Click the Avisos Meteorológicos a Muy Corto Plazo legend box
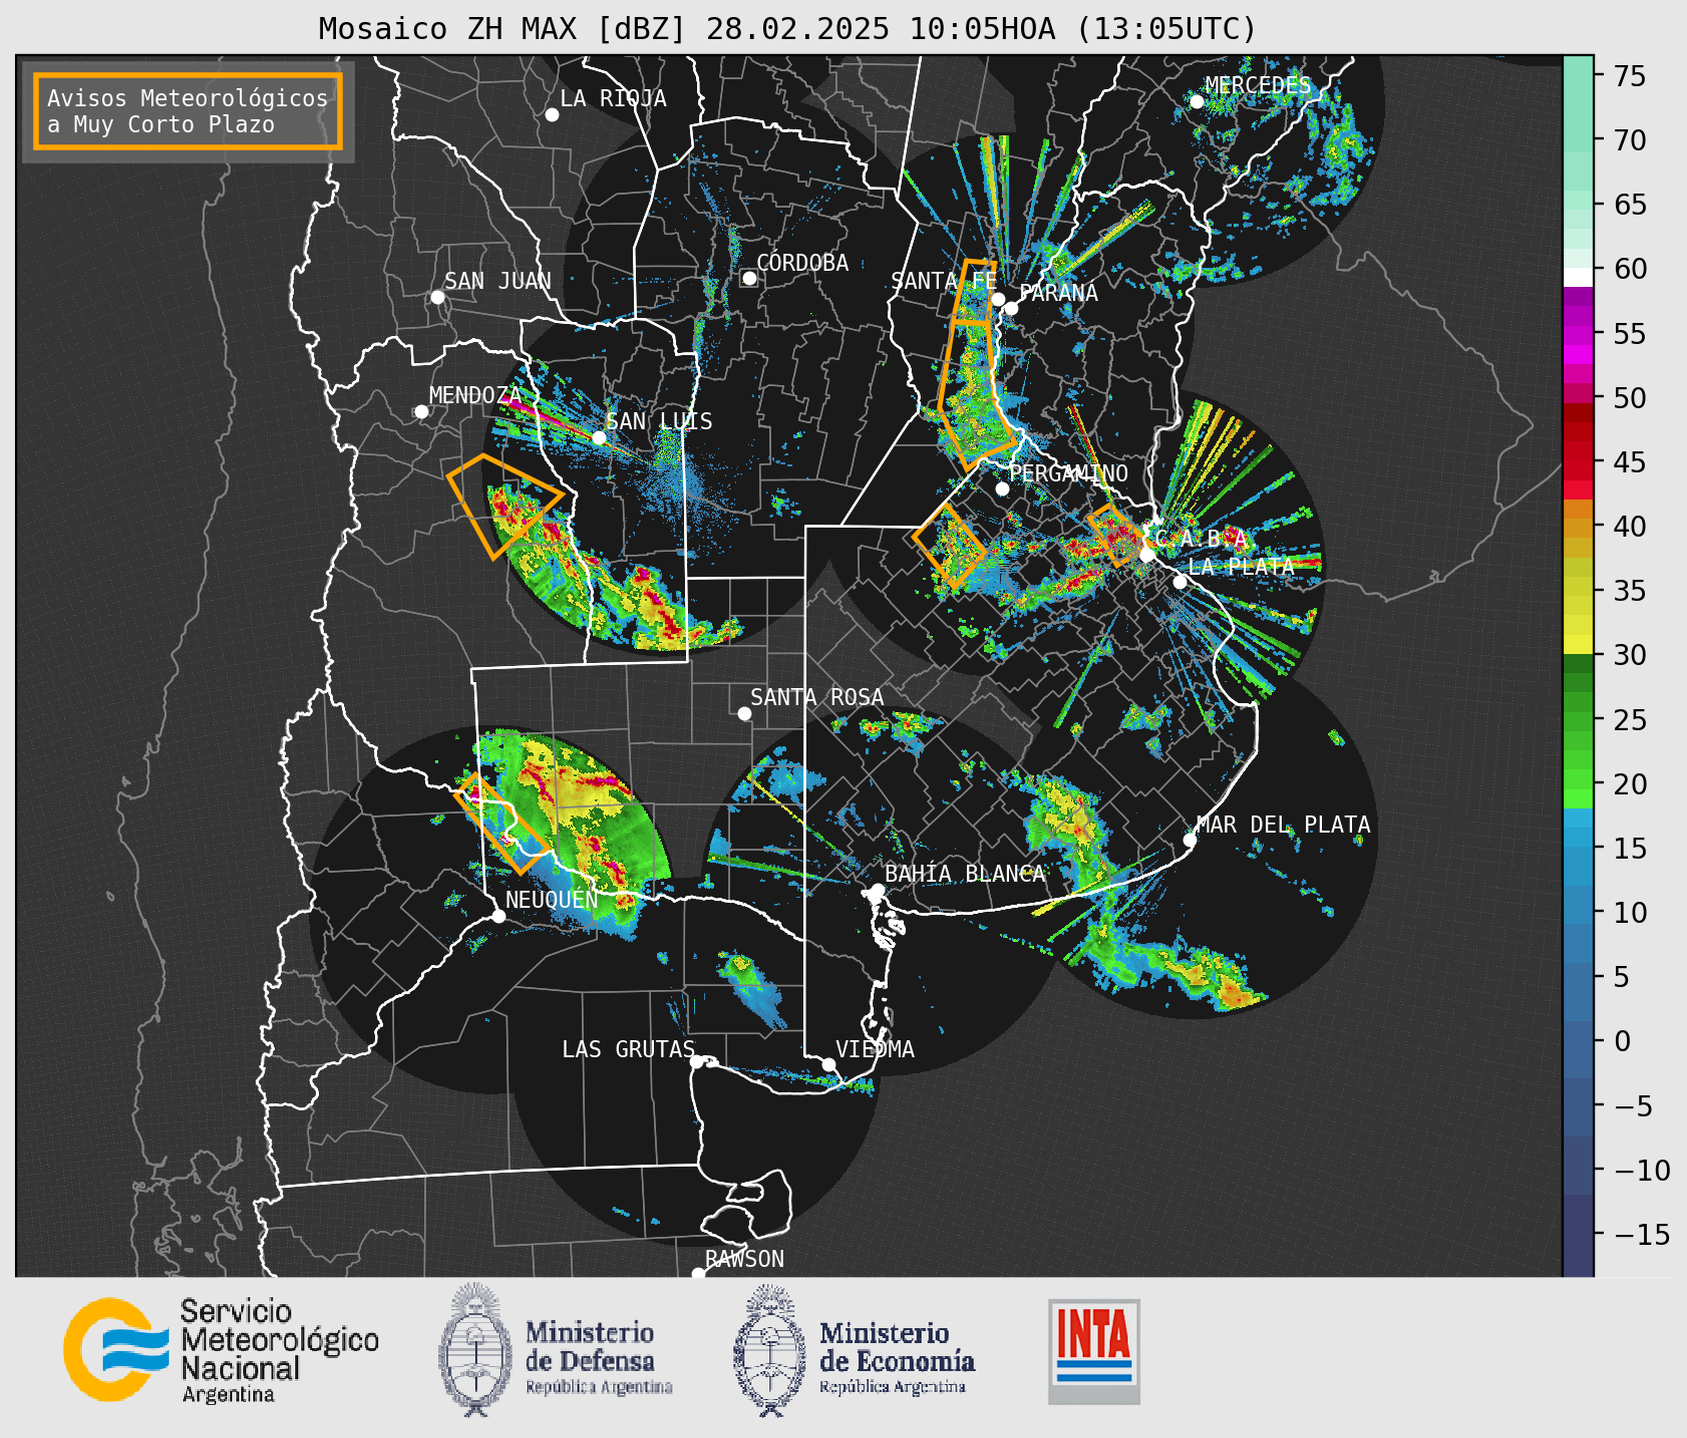The image size is (1687, 1438). click(x=188, y=111)
